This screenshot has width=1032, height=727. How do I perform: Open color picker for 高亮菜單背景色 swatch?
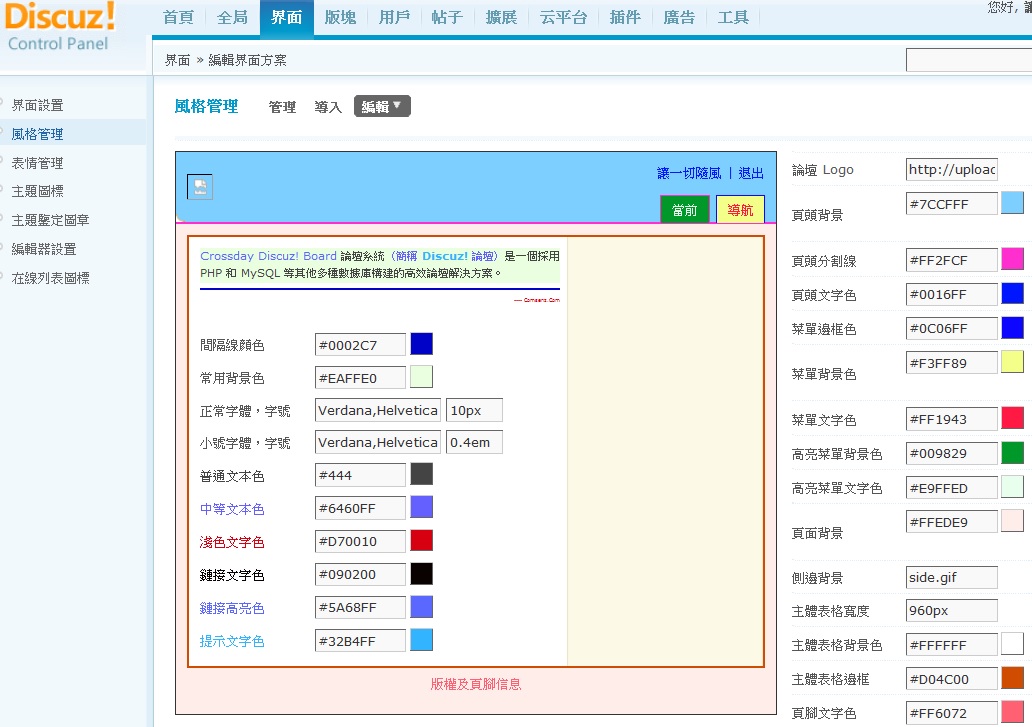point(1012,453)
